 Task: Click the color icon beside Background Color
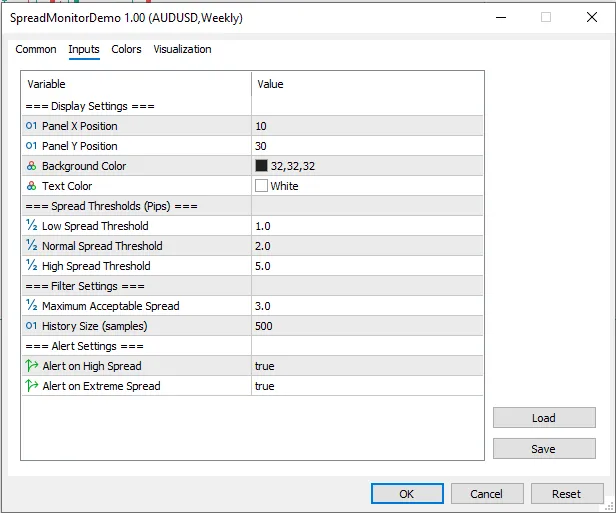click(x=31, y=166)
